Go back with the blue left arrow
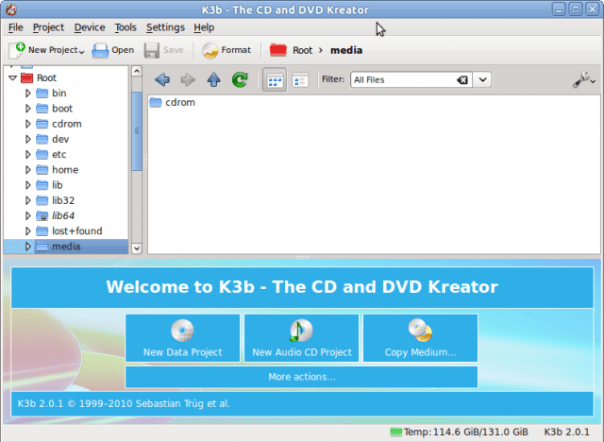Viewport: 604px width, 442px height. pos(162,80)
